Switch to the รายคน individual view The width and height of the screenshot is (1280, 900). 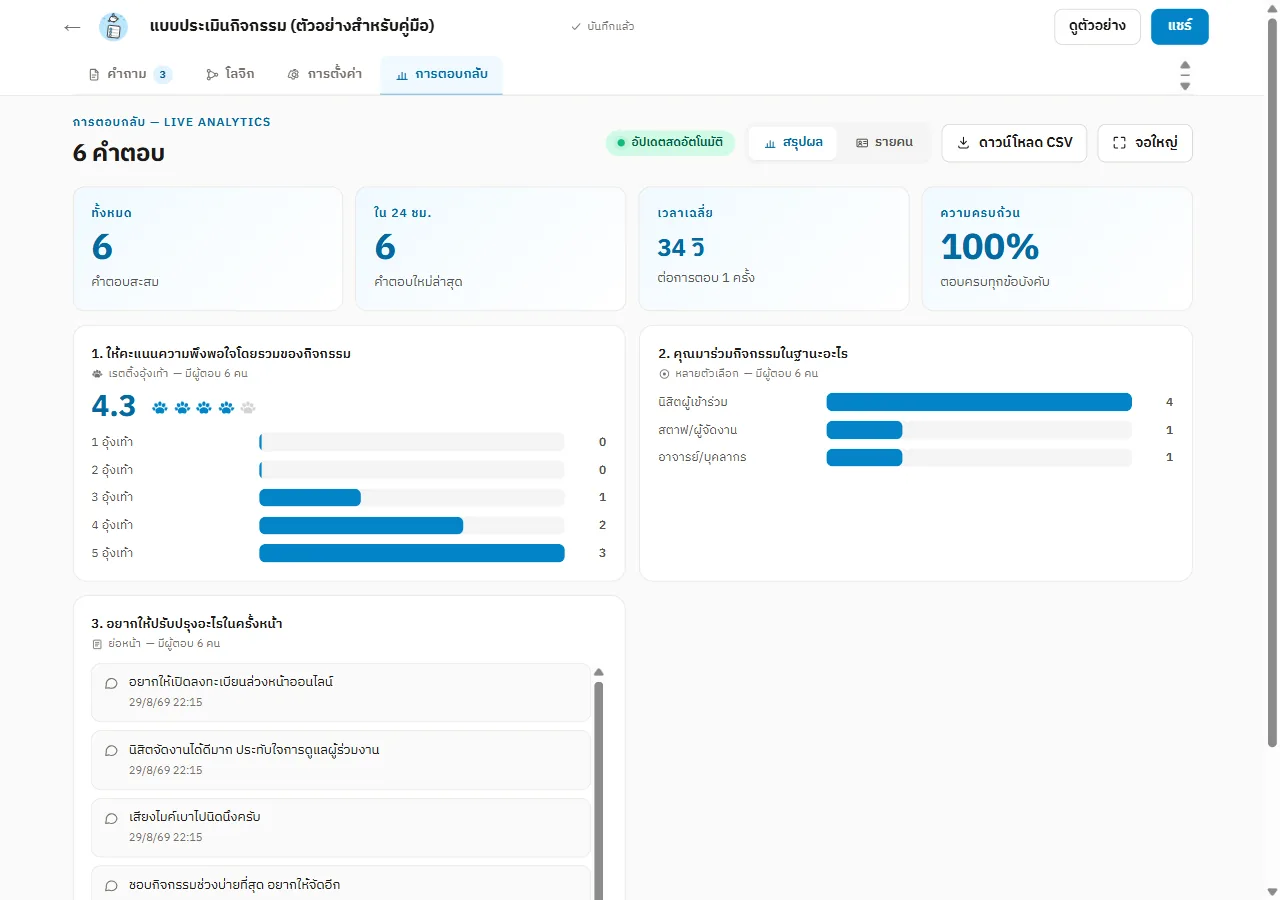(884, 143)
